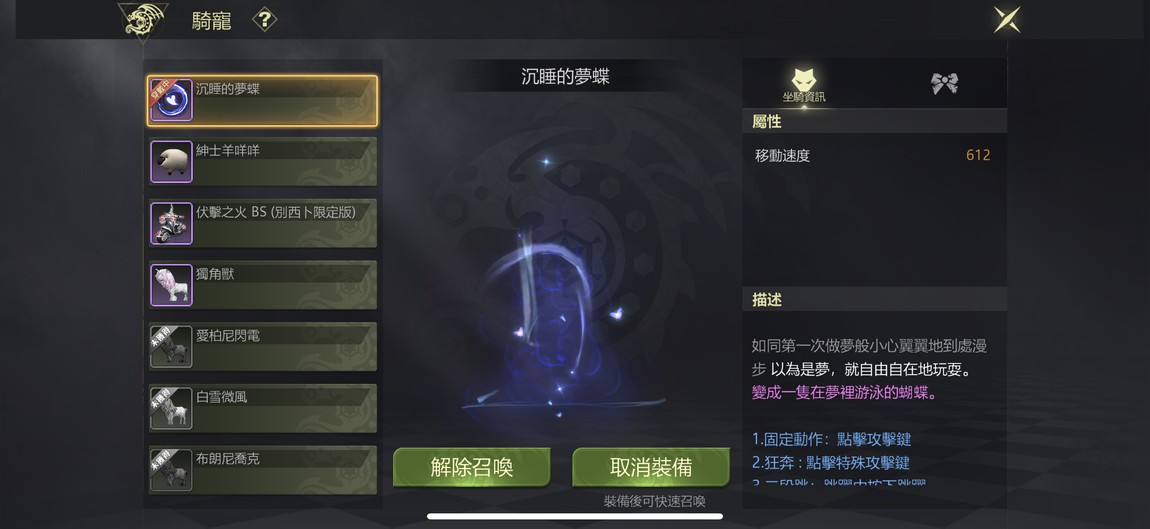The height and width of the screenshot is (529, 1150).
Task: Open the ribbon bow appearance tab
Action: pyautogui.click(x=945, y=84)
